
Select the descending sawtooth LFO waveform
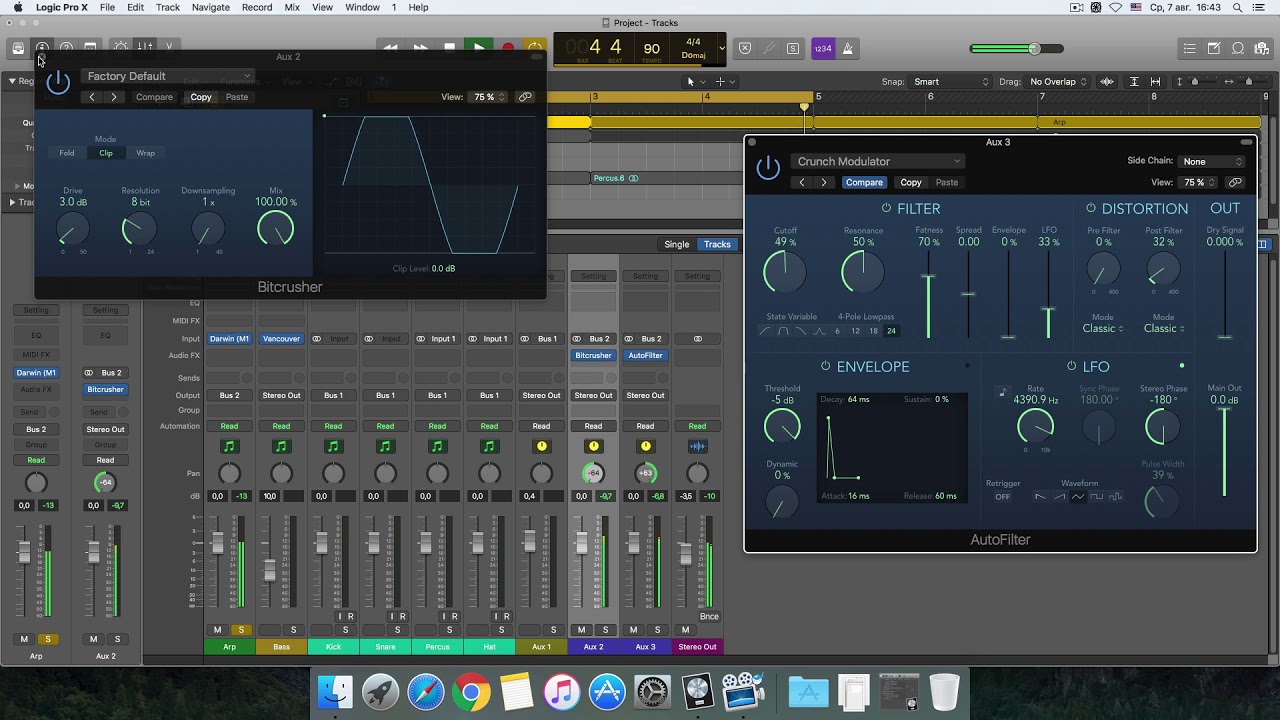click(x=1041, y=497)
